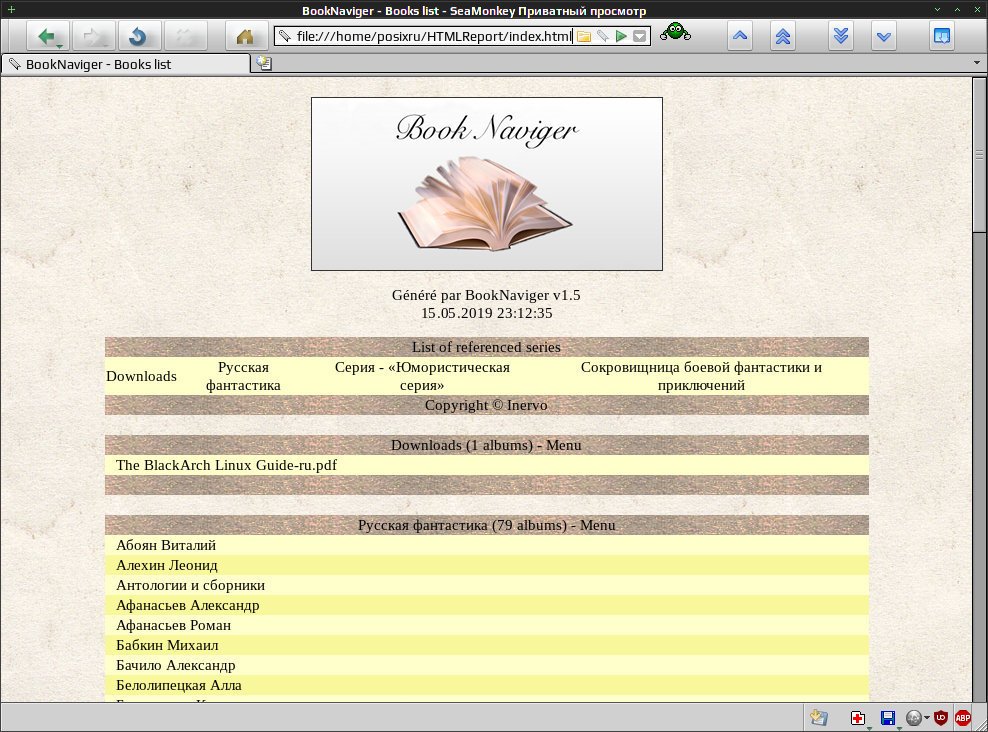Click the gray globe status bar icon
988x732 pixels.
click(x=914, y=718)
